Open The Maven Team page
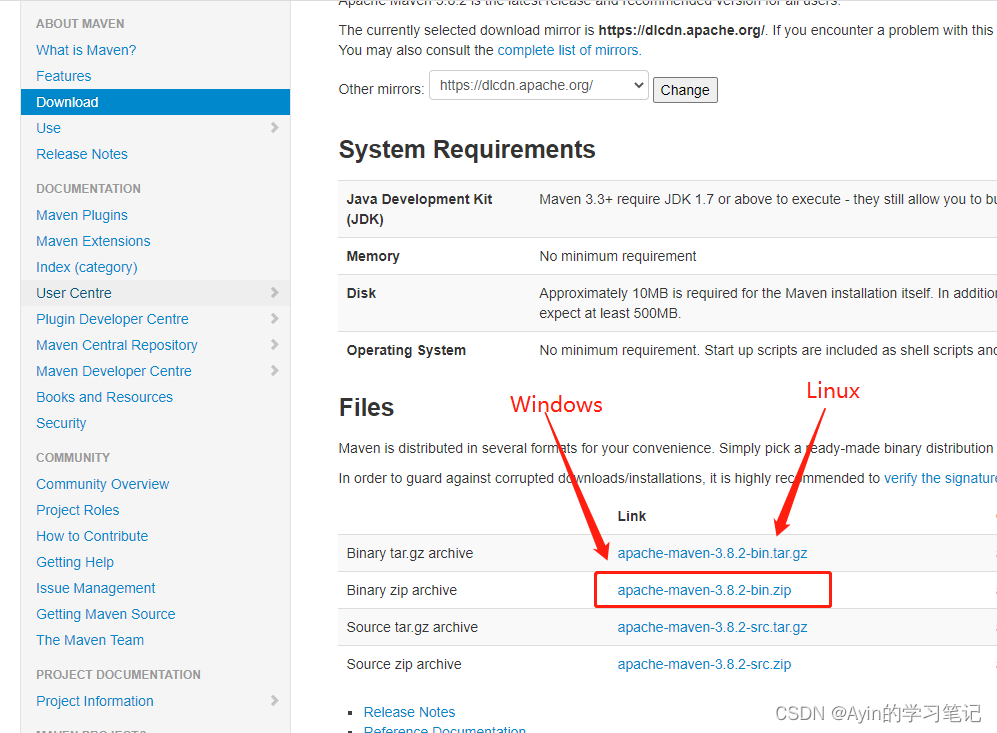The height and width of the screenshot is (733, 997). click(x=90, y=640)
